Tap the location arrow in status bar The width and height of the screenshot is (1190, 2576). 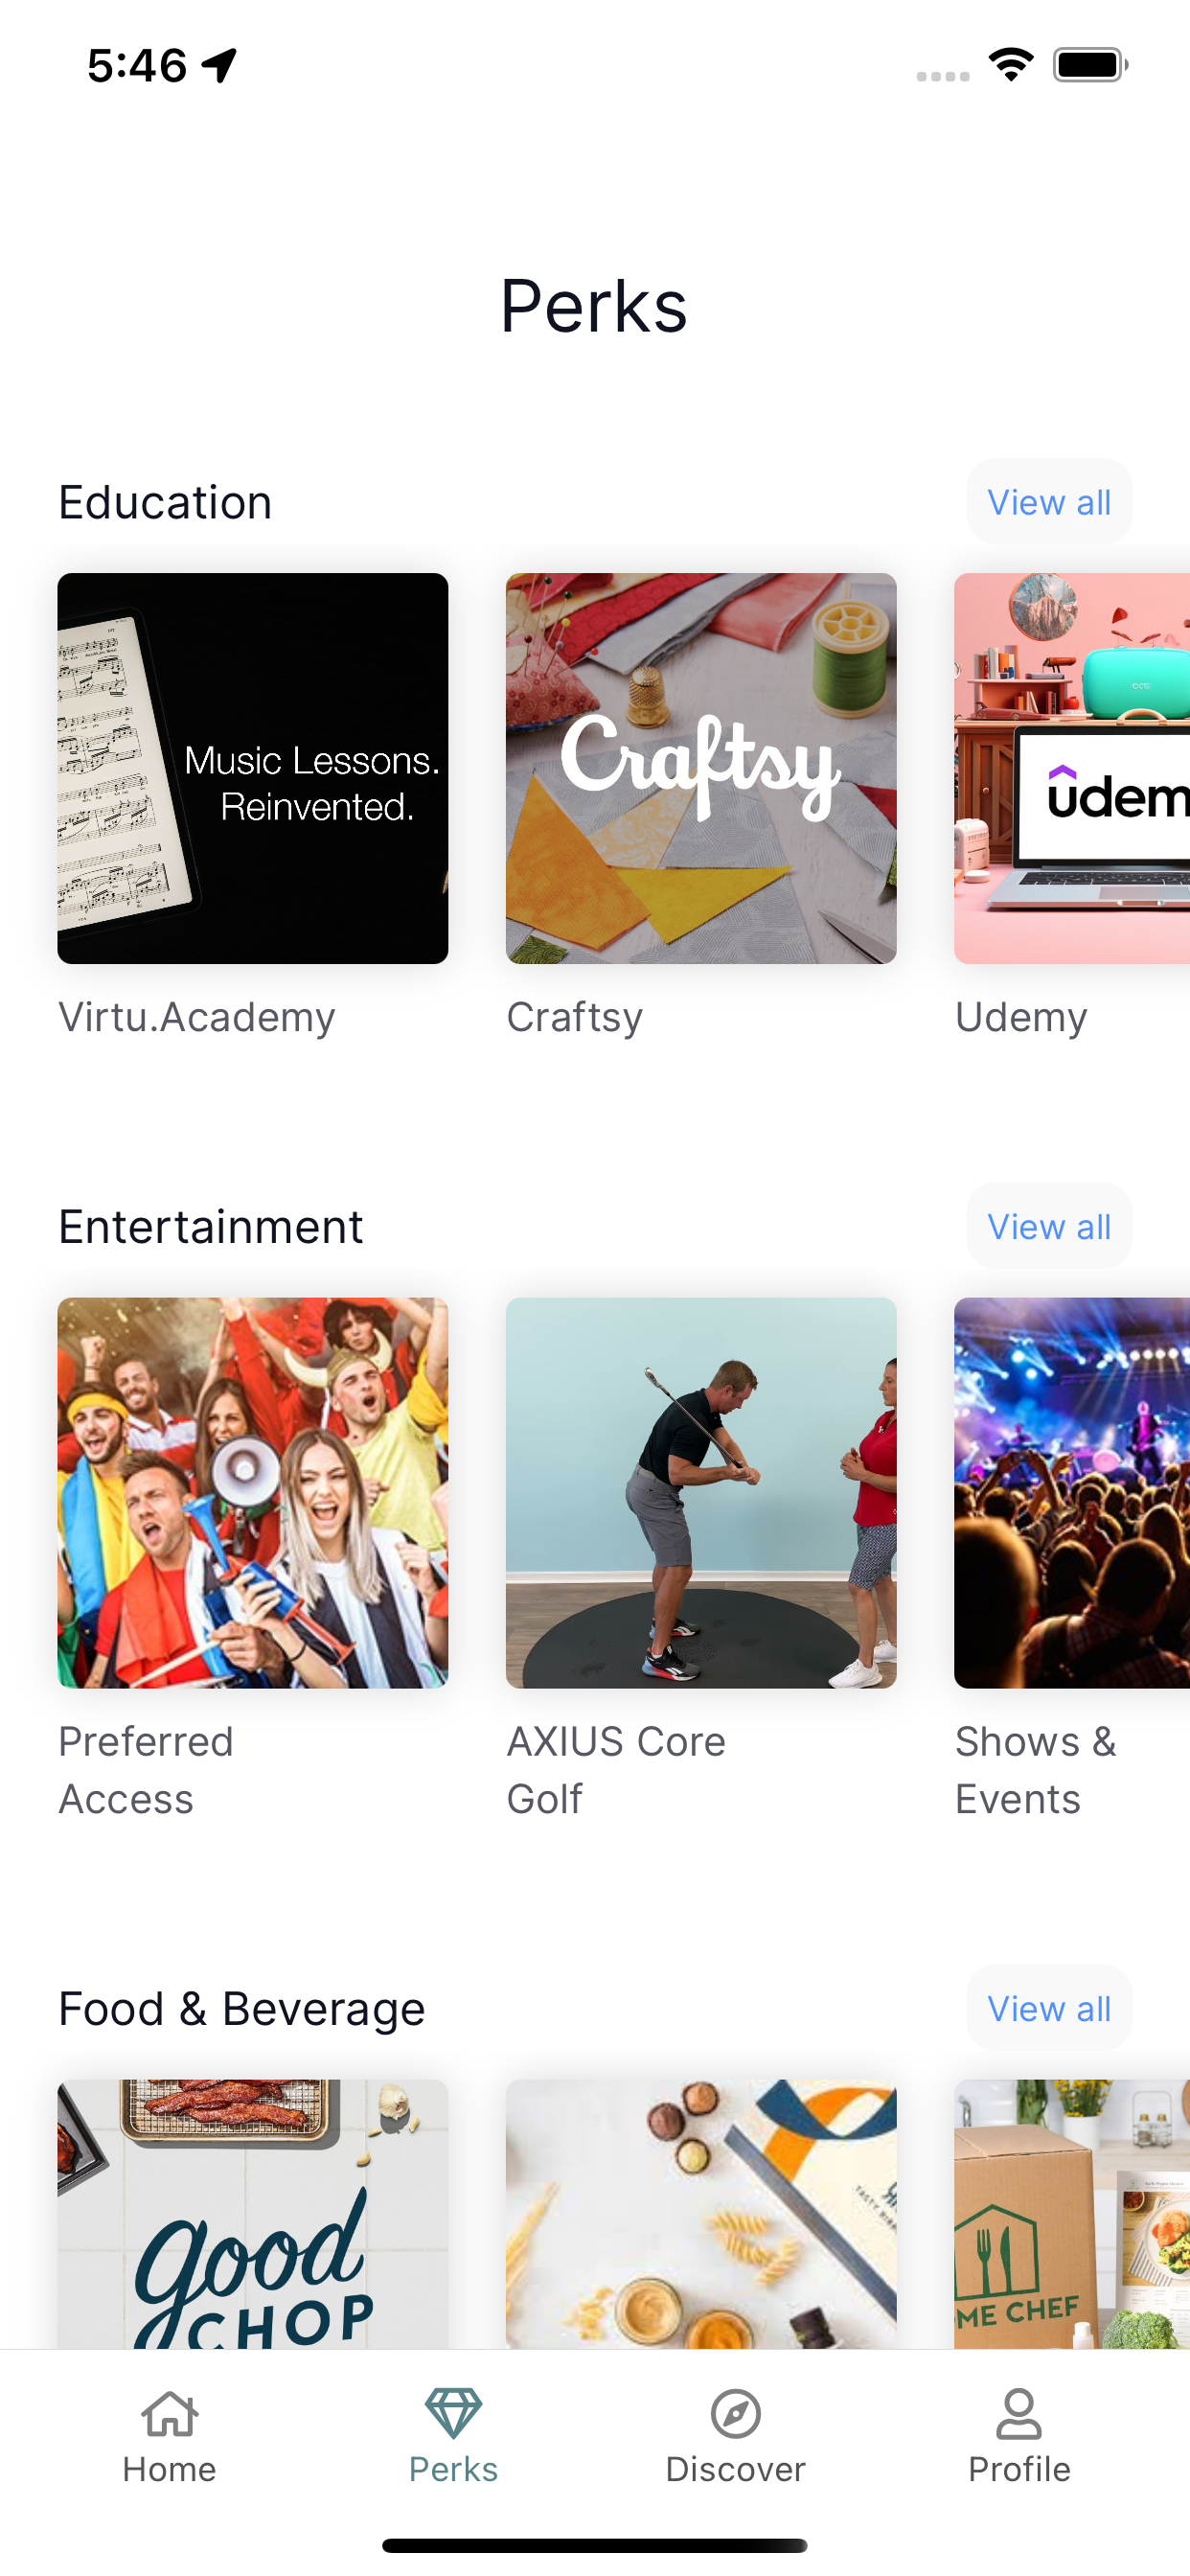click(219, 65)
